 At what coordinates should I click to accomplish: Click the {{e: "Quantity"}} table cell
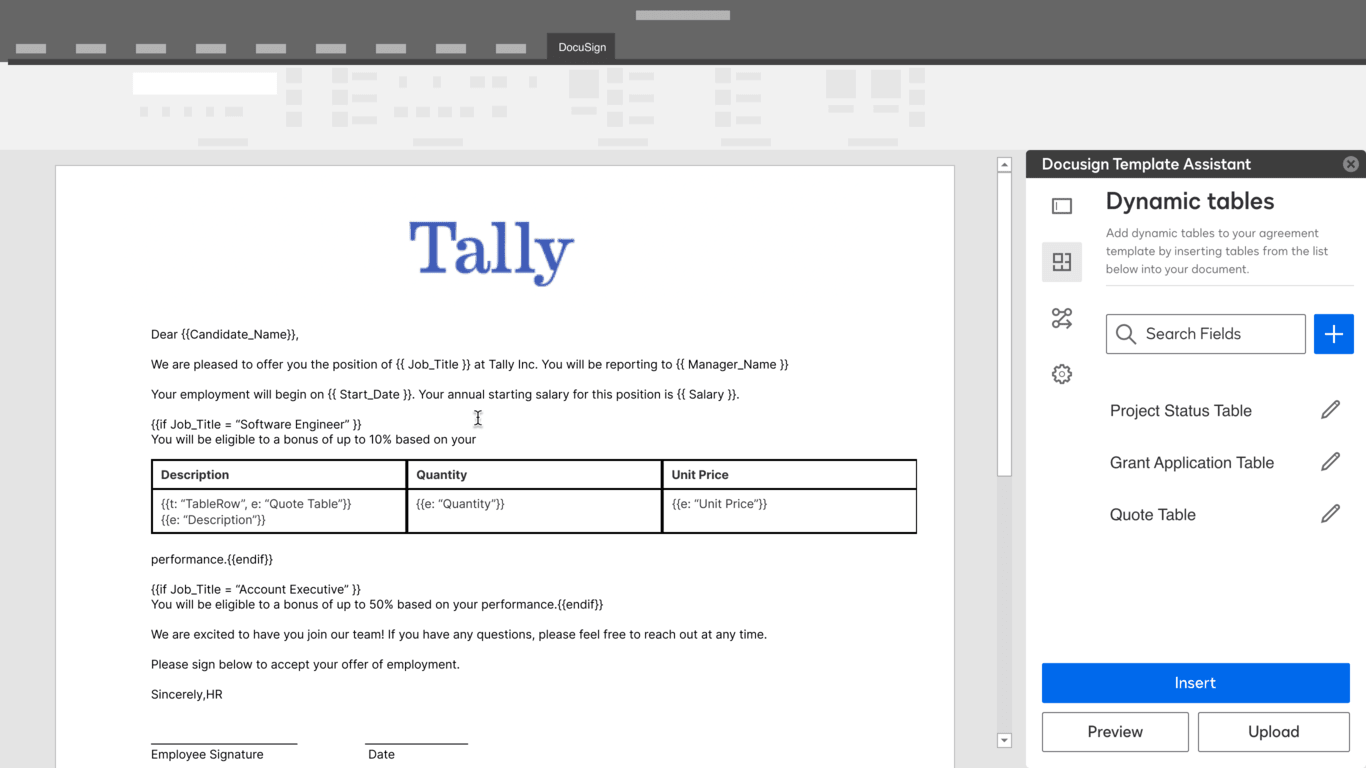click(534, 511)
